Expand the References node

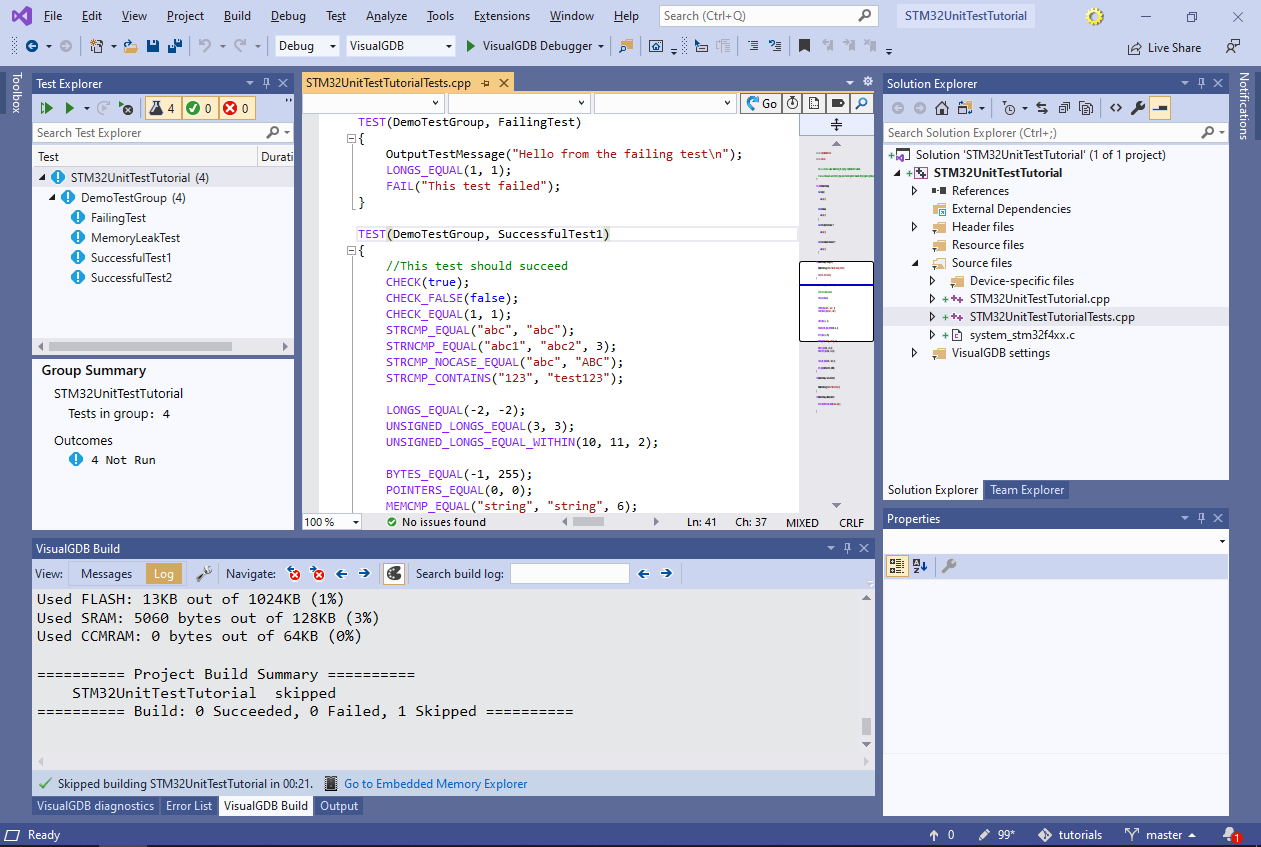(914, 191)
